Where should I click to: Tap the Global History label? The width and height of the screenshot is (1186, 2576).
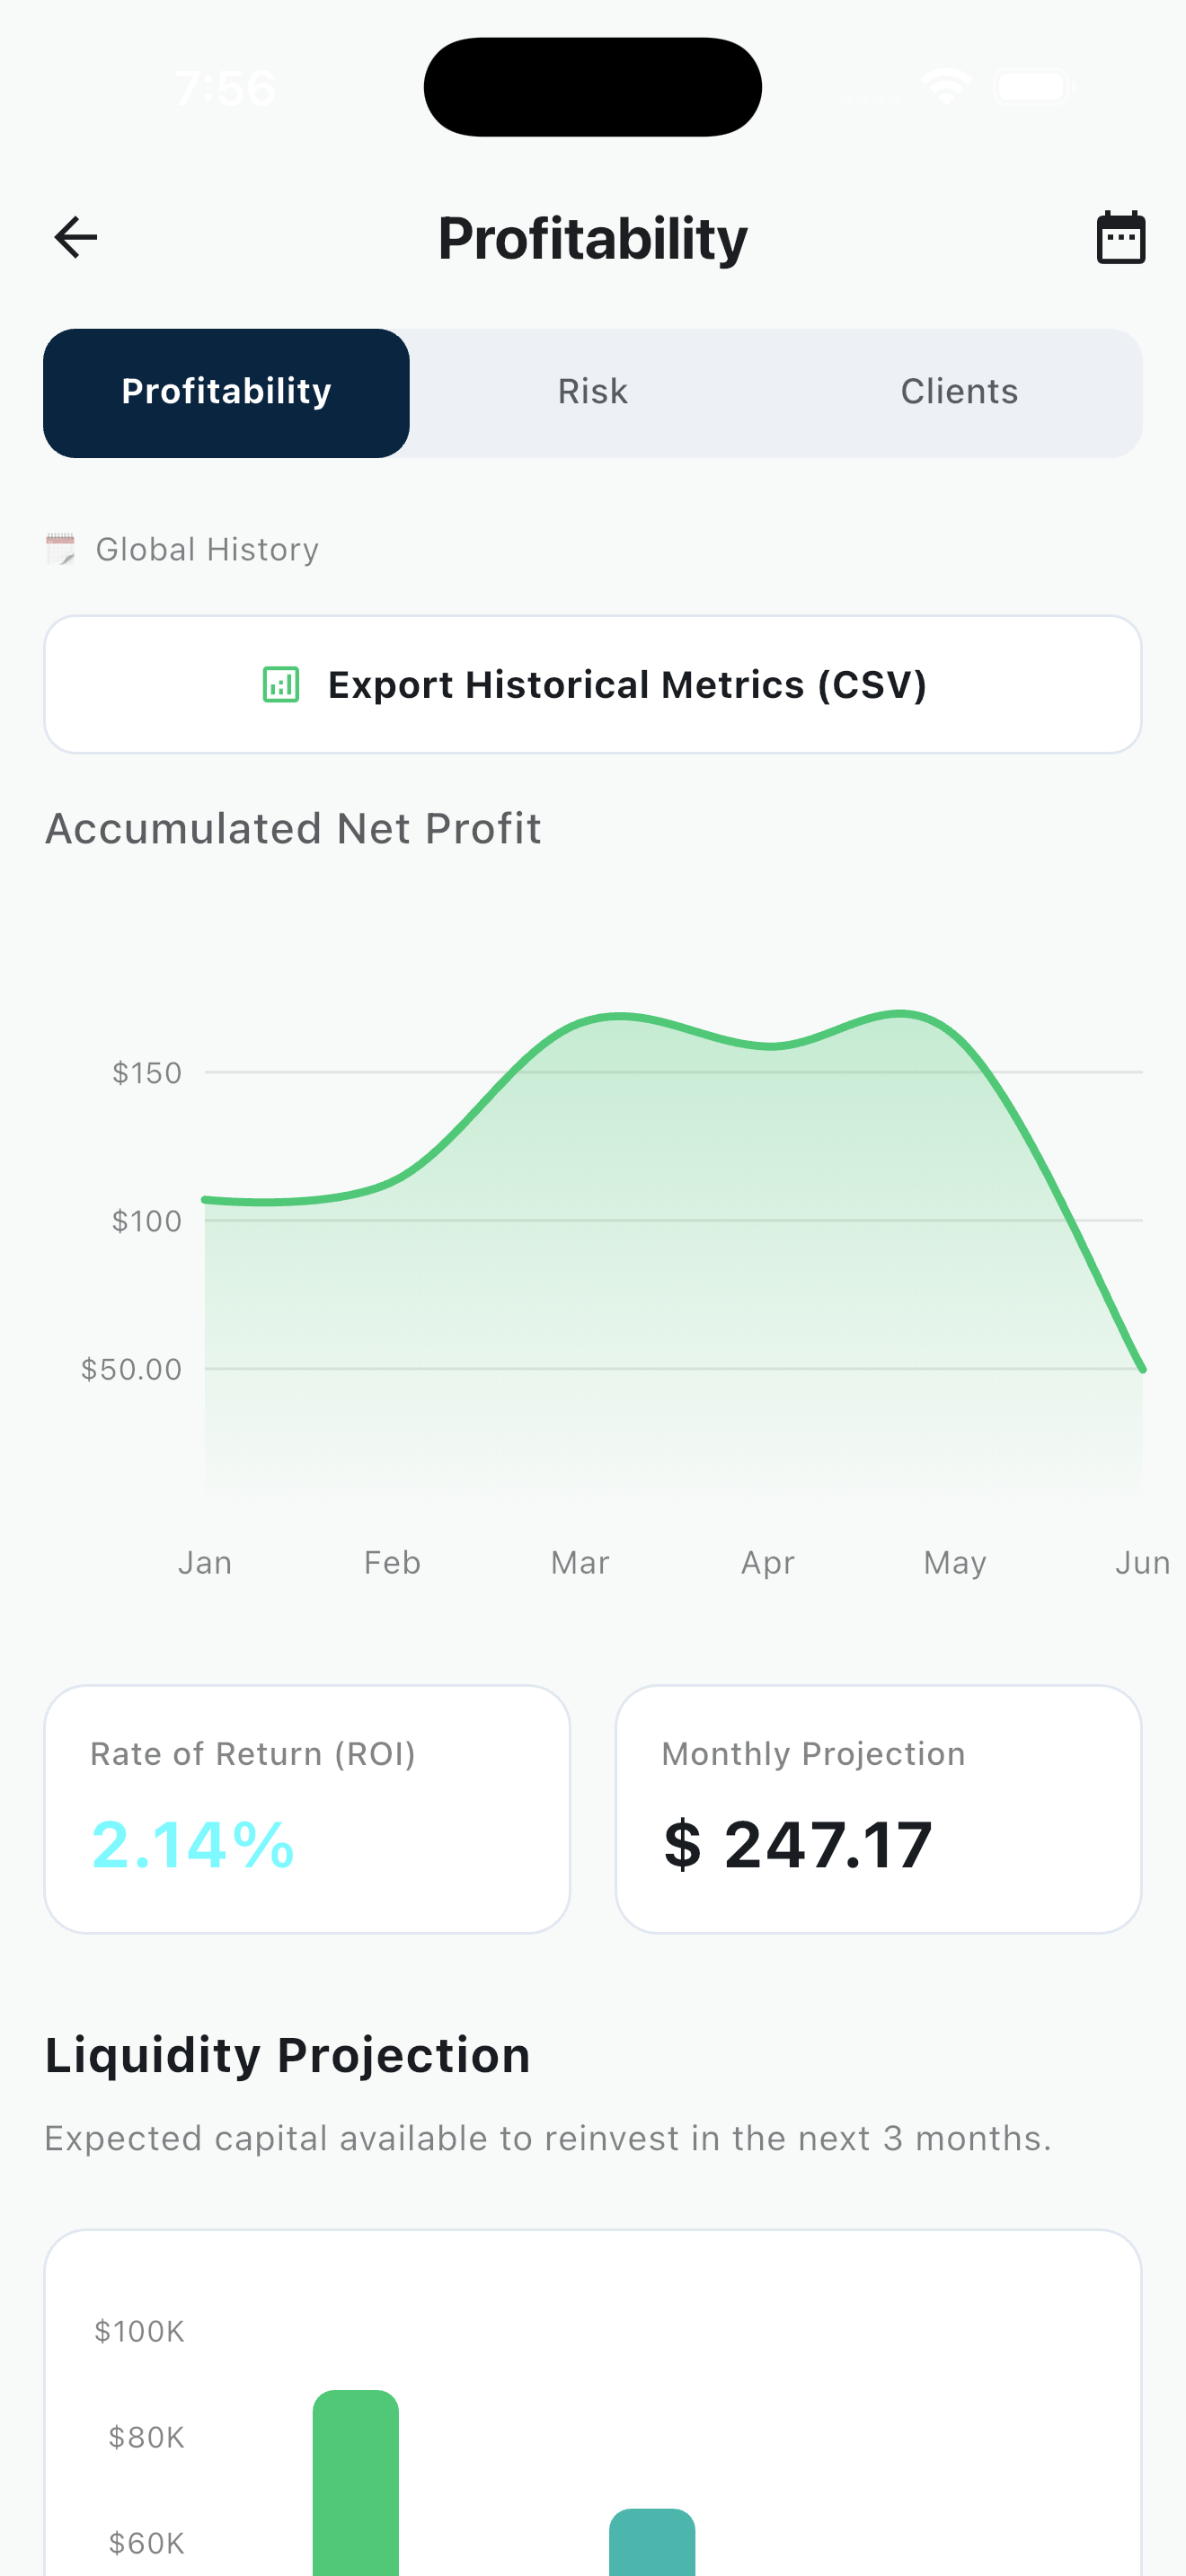(207, 549)
